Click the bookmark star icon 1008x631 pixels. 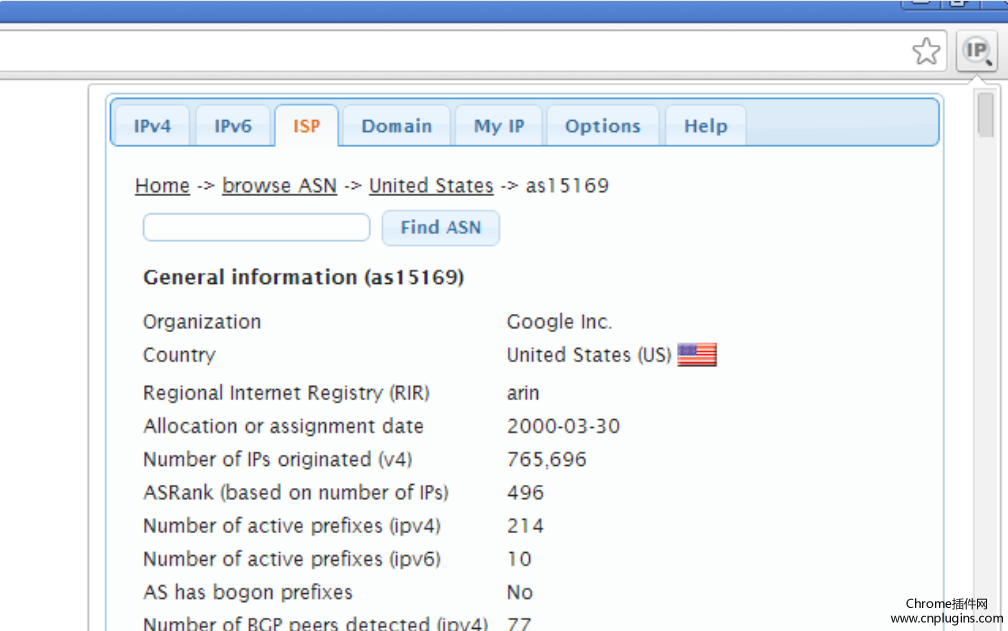[x=926, y=51]
